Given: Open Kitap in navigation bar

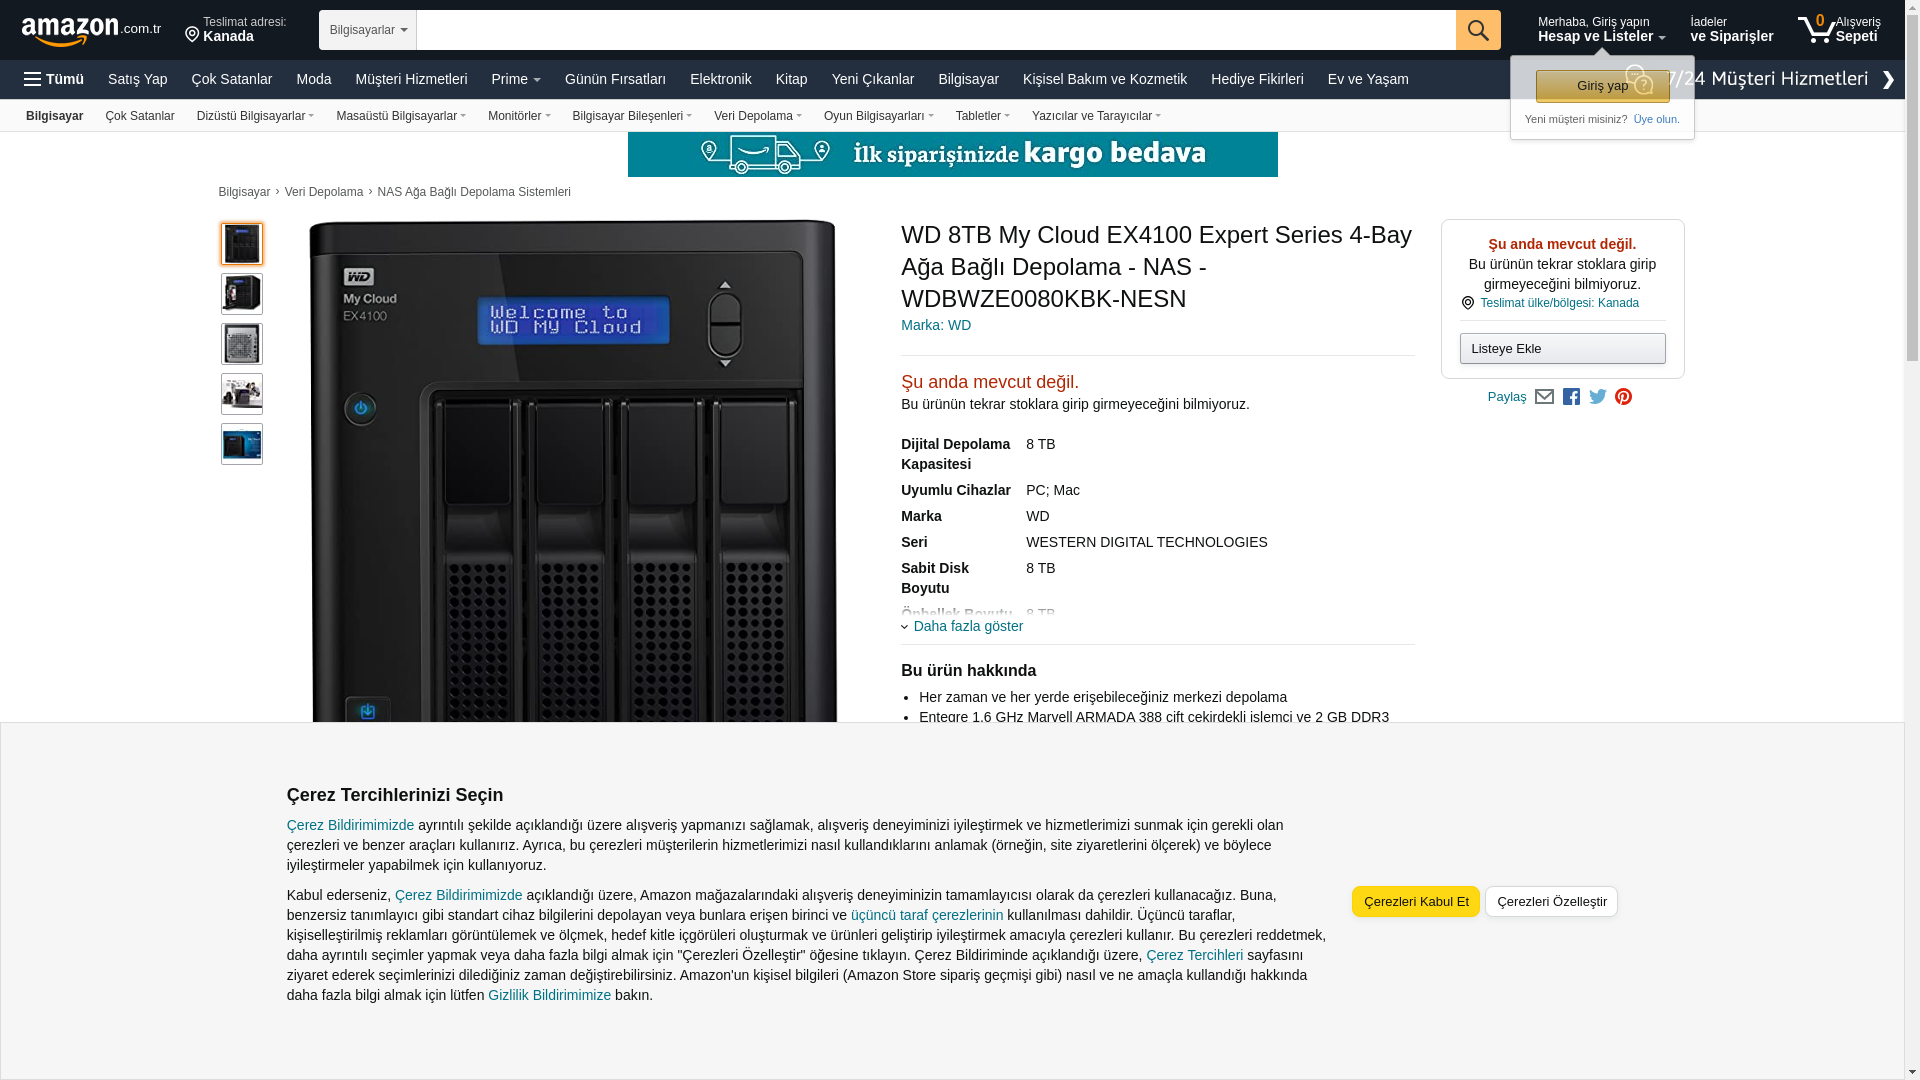Looking at the screenshot, I should (x=791, y=79).
